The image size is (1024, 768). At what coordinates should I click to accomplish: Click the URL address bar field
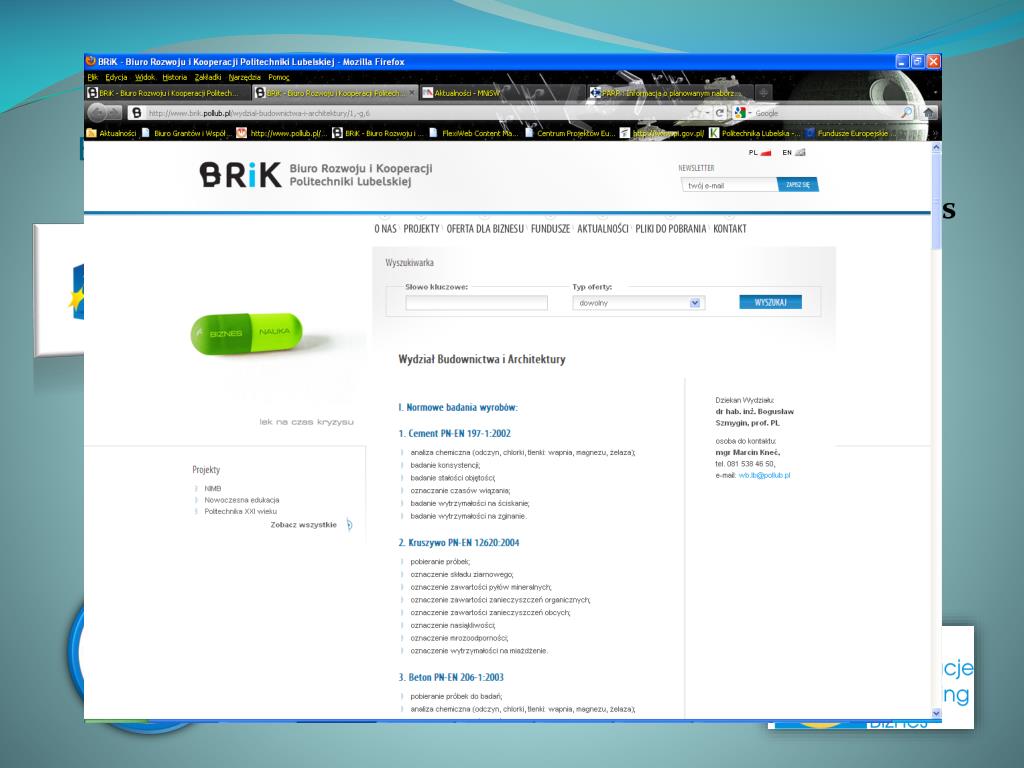pyautogui.click(x=418, y=113)
